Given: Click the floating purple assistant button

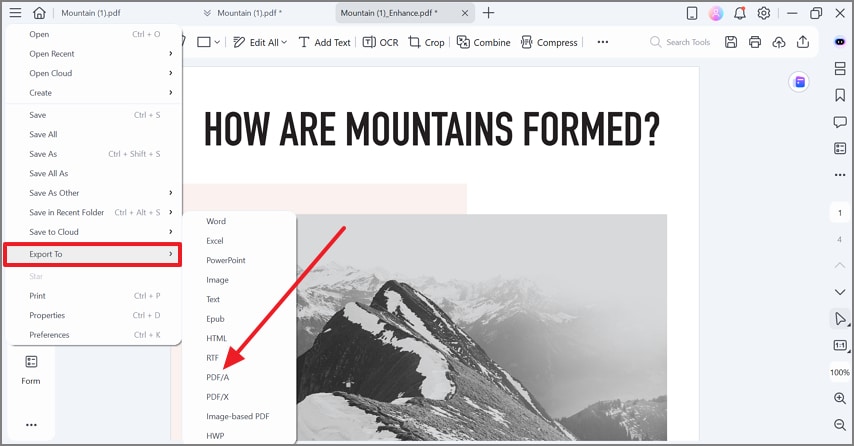Looking at the screenshot, I should 799,82.
